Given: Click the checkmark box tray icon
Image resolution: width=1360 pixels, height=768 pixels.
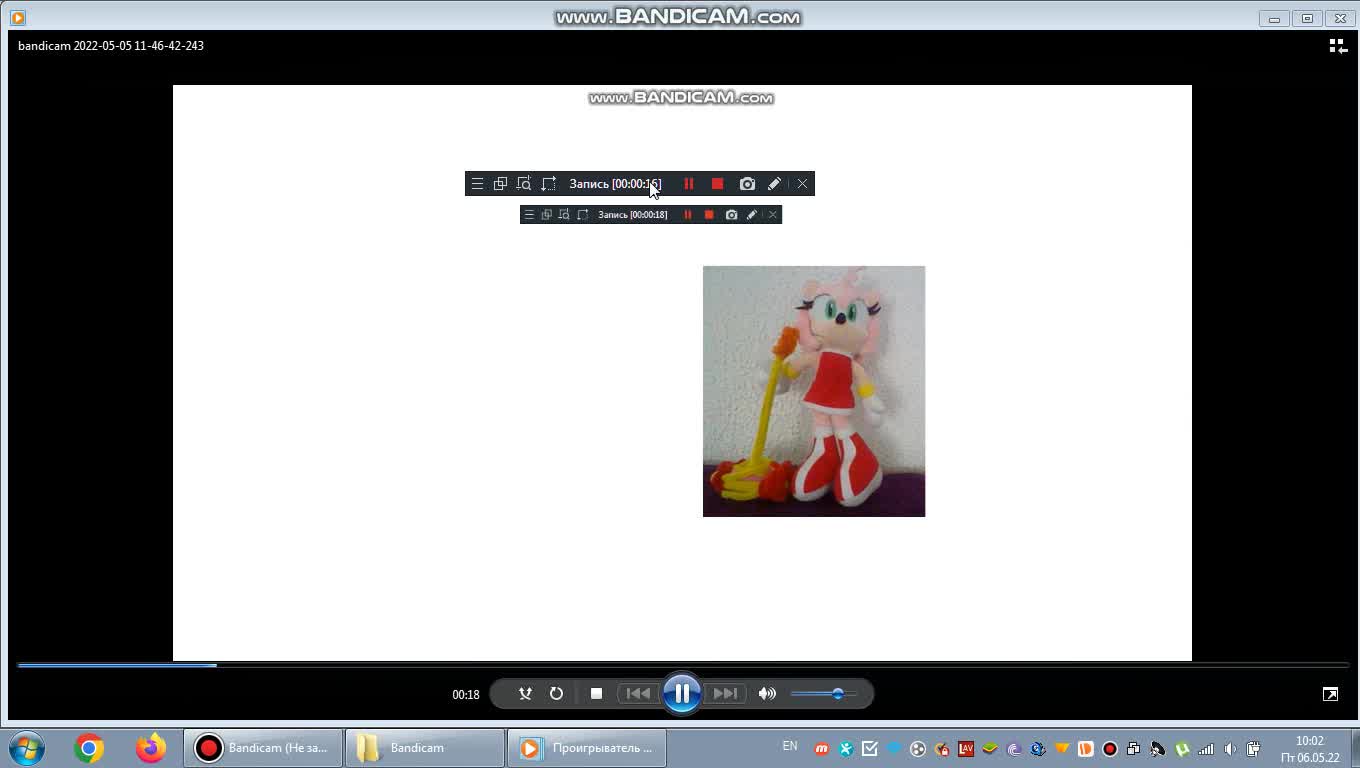Looking at the screenshot, I should [870, 749].
